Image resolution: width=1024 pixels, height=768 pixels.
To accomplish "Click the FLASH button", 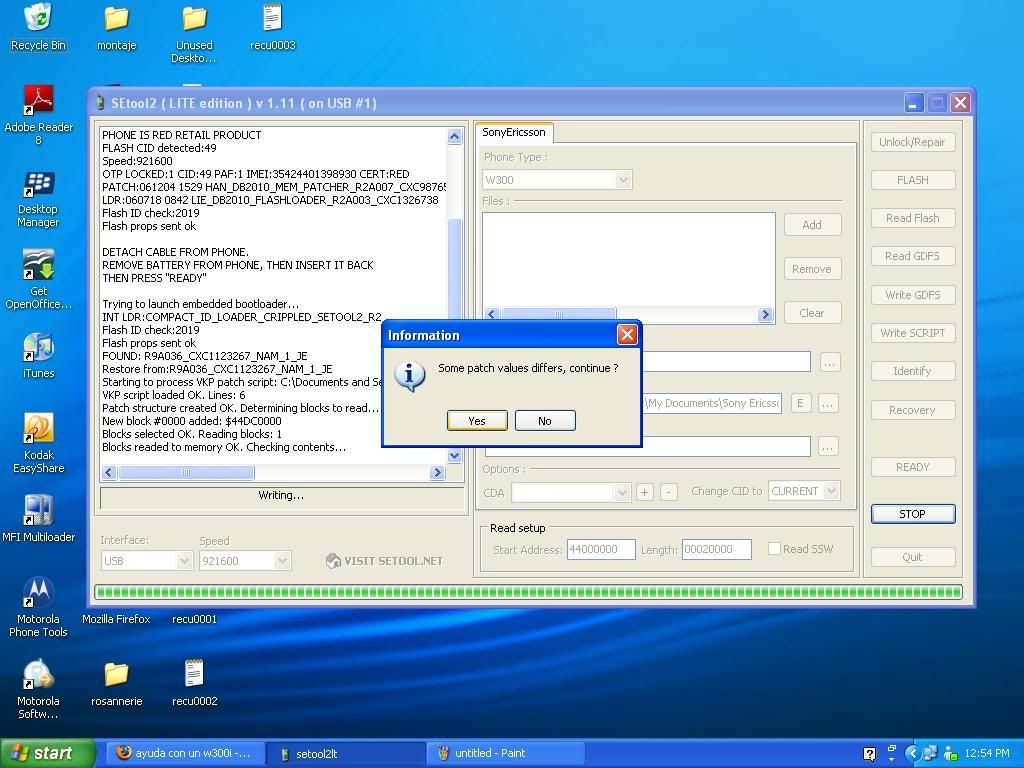I will pos(912,180).
